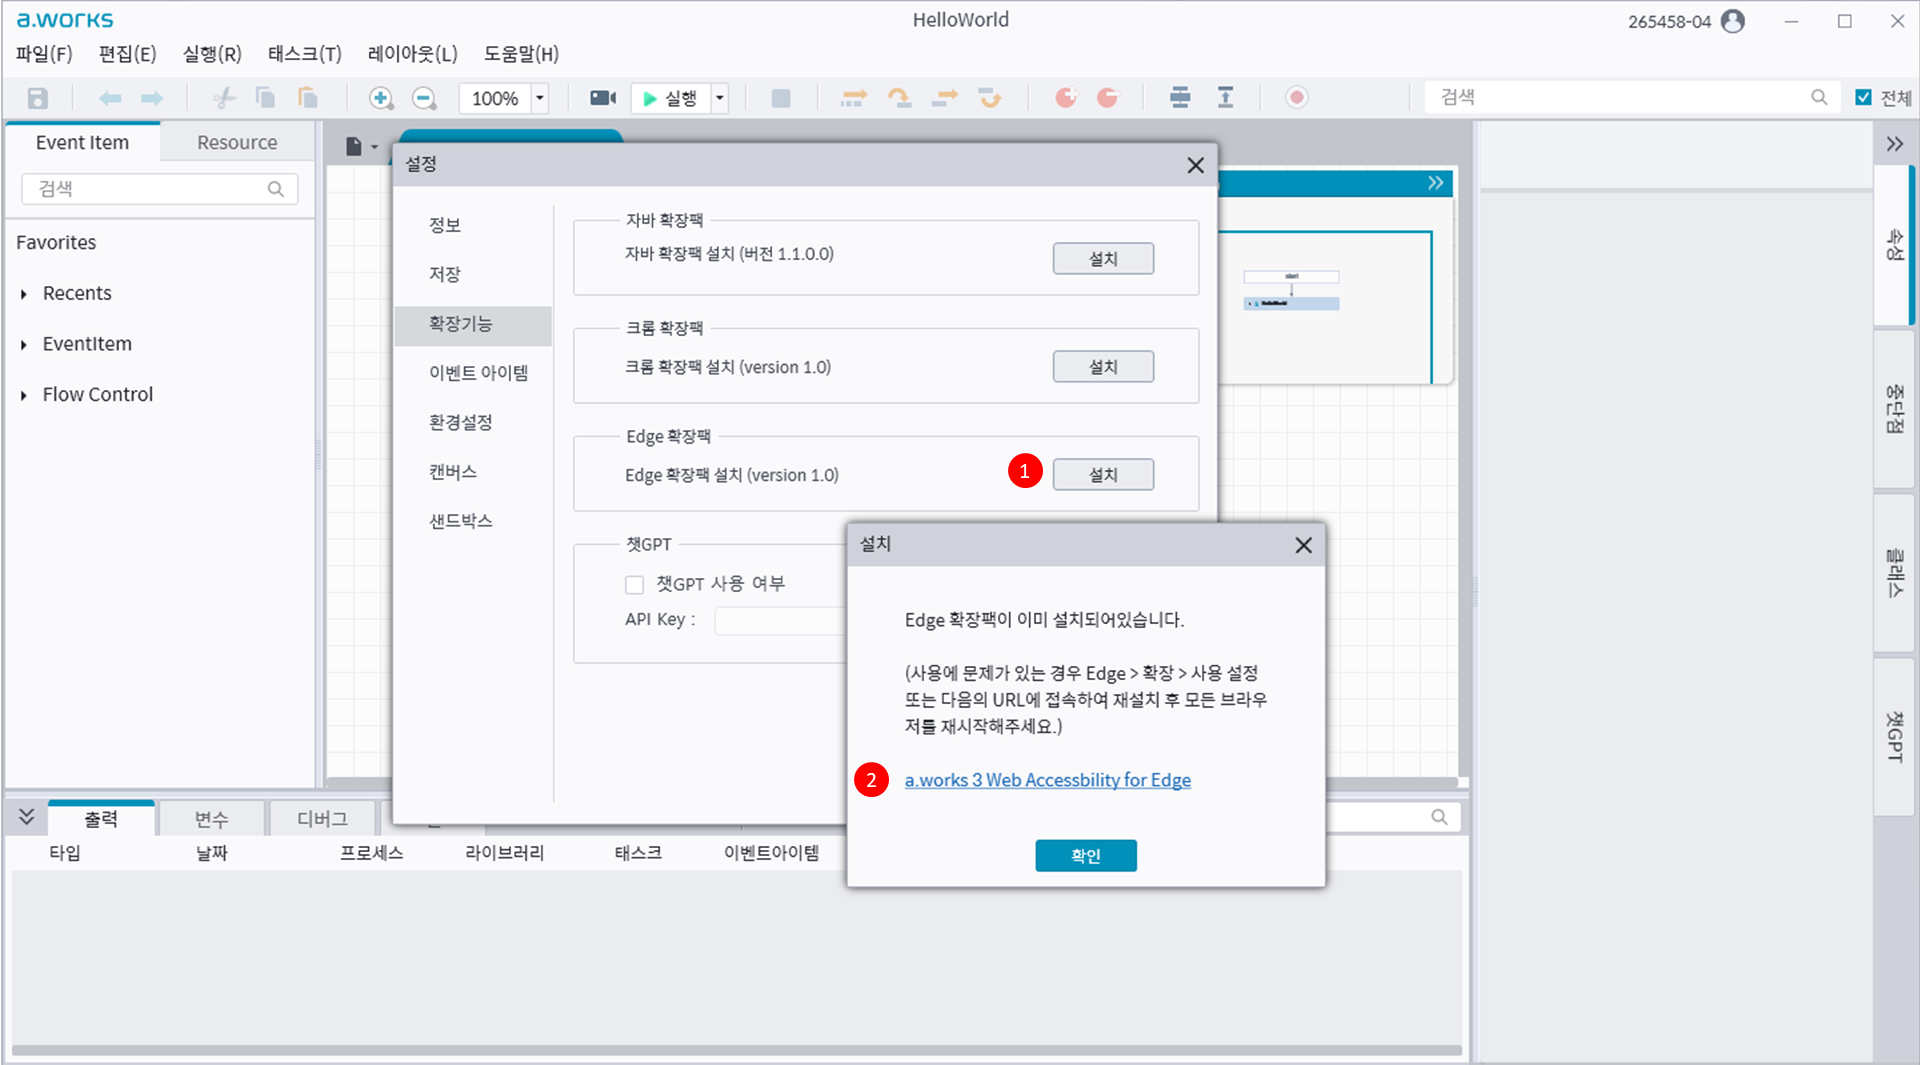
Task: Expand the Recents tree node
Action: pyautogui.click(x=23, y=294)
